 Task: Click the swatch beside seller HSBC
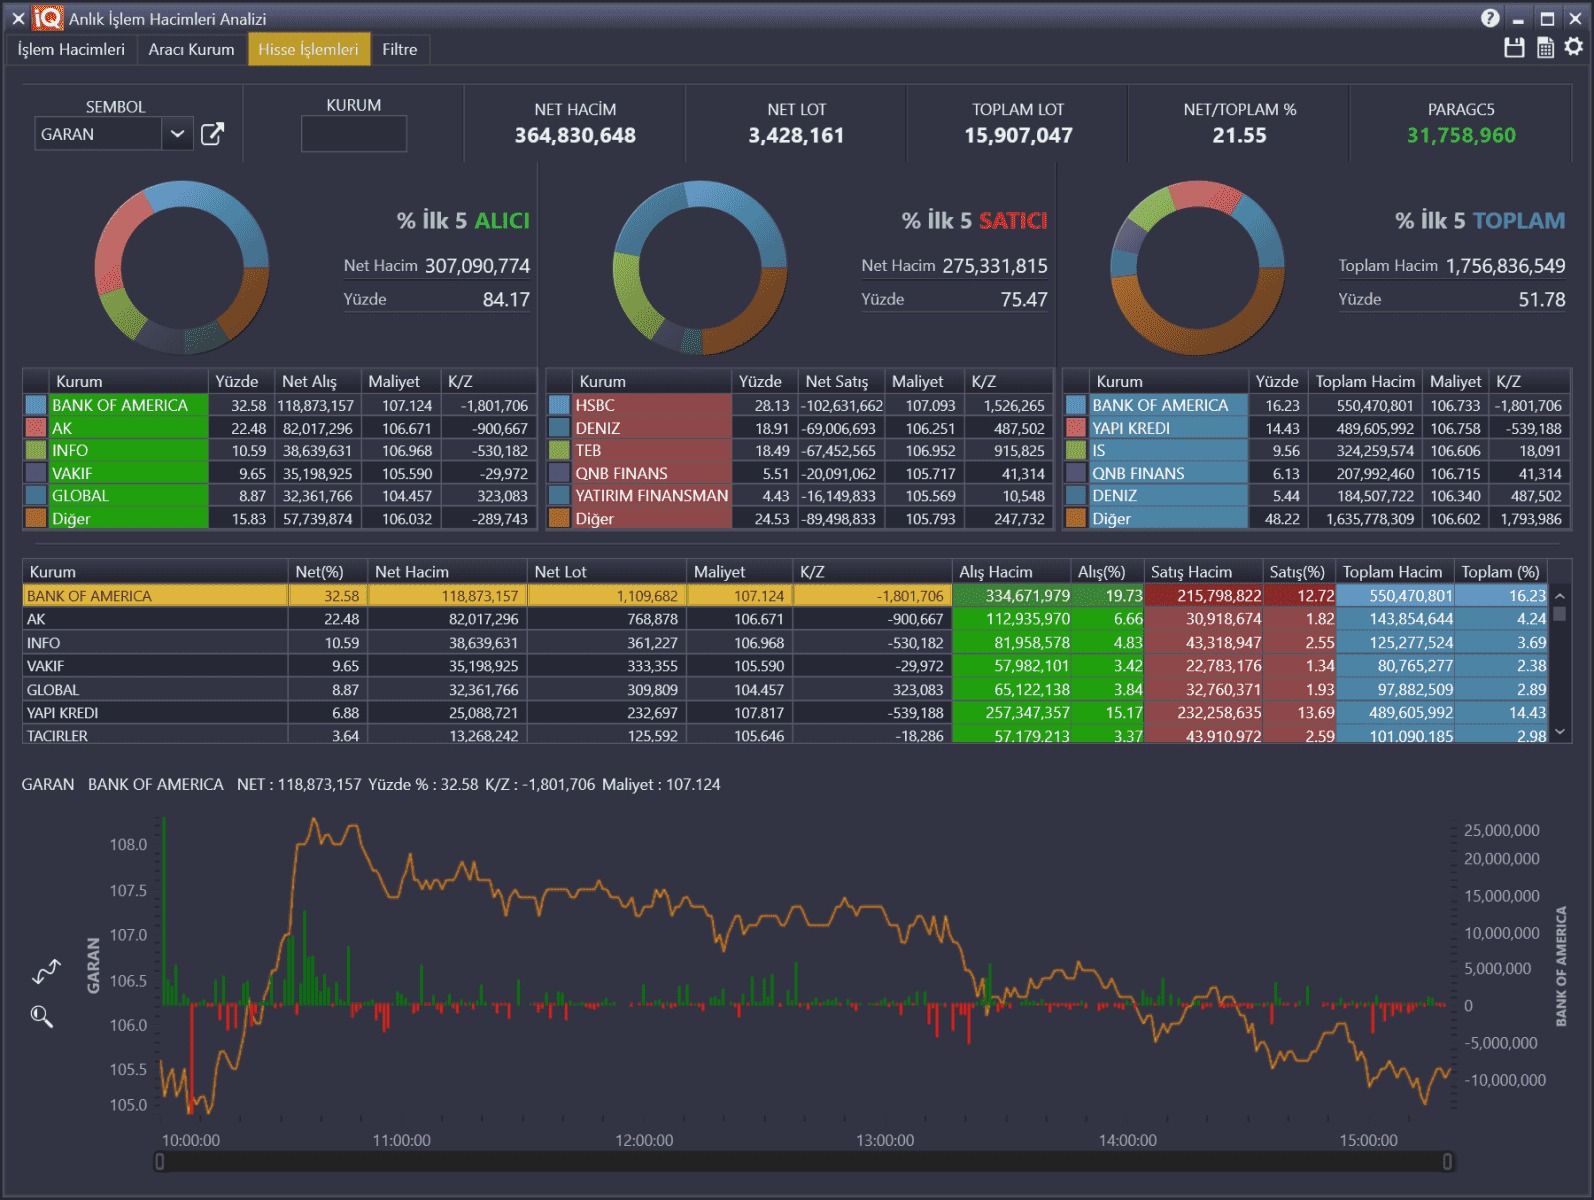click(559, 405)
